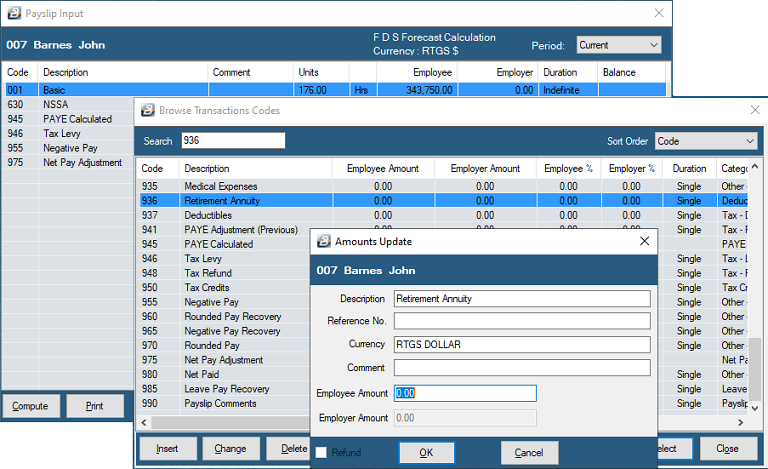Click the Print button in Payslip Input
The image size is (768, 469).
pyautogui.click(x=95, y=406)
